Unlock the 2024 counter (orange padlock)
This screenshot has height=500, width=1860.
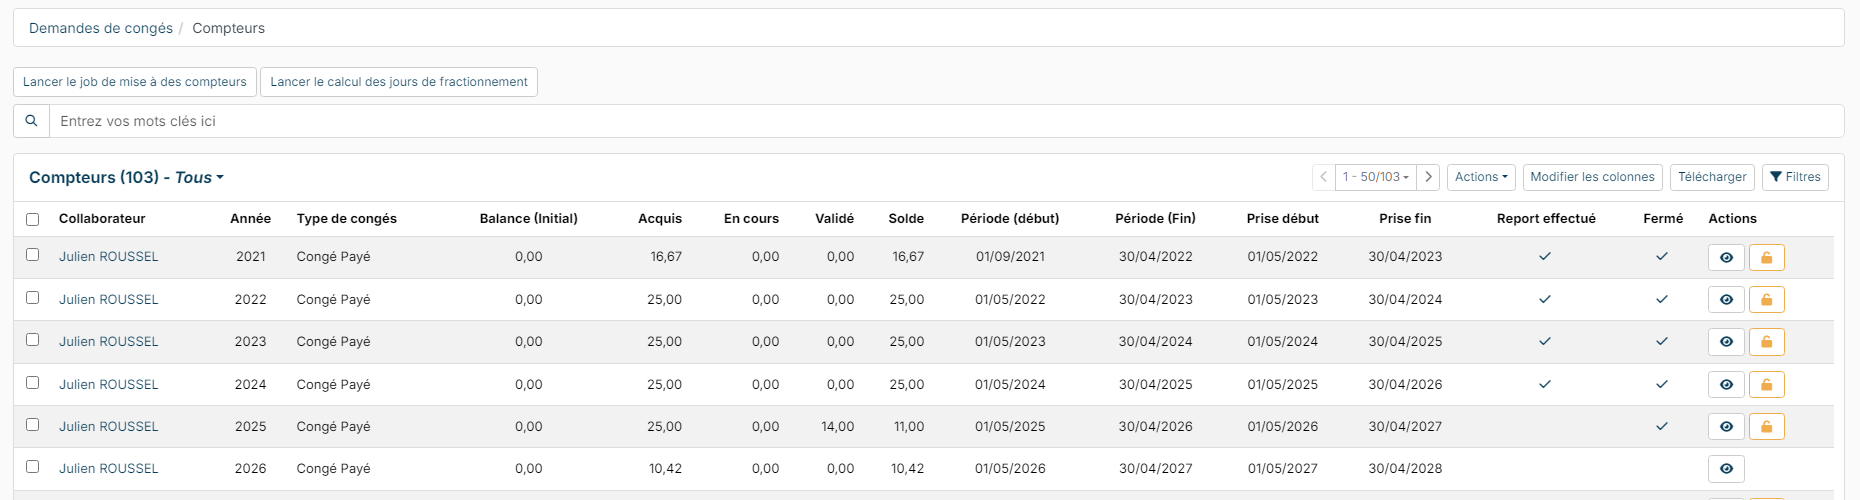click(x=1766, y=384)
